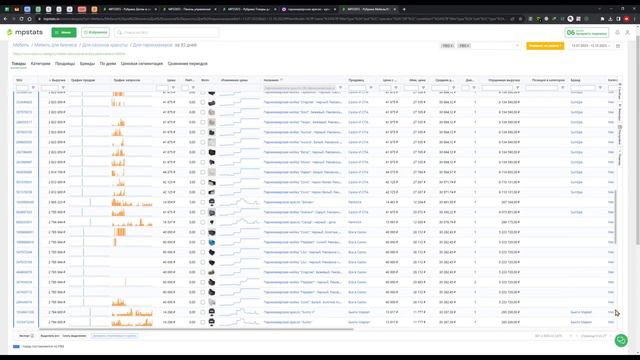Image resolution: width=640 pixels, height=360 pixels.
Task: Sort by the Выручка column header
Action: coord(57,80)
